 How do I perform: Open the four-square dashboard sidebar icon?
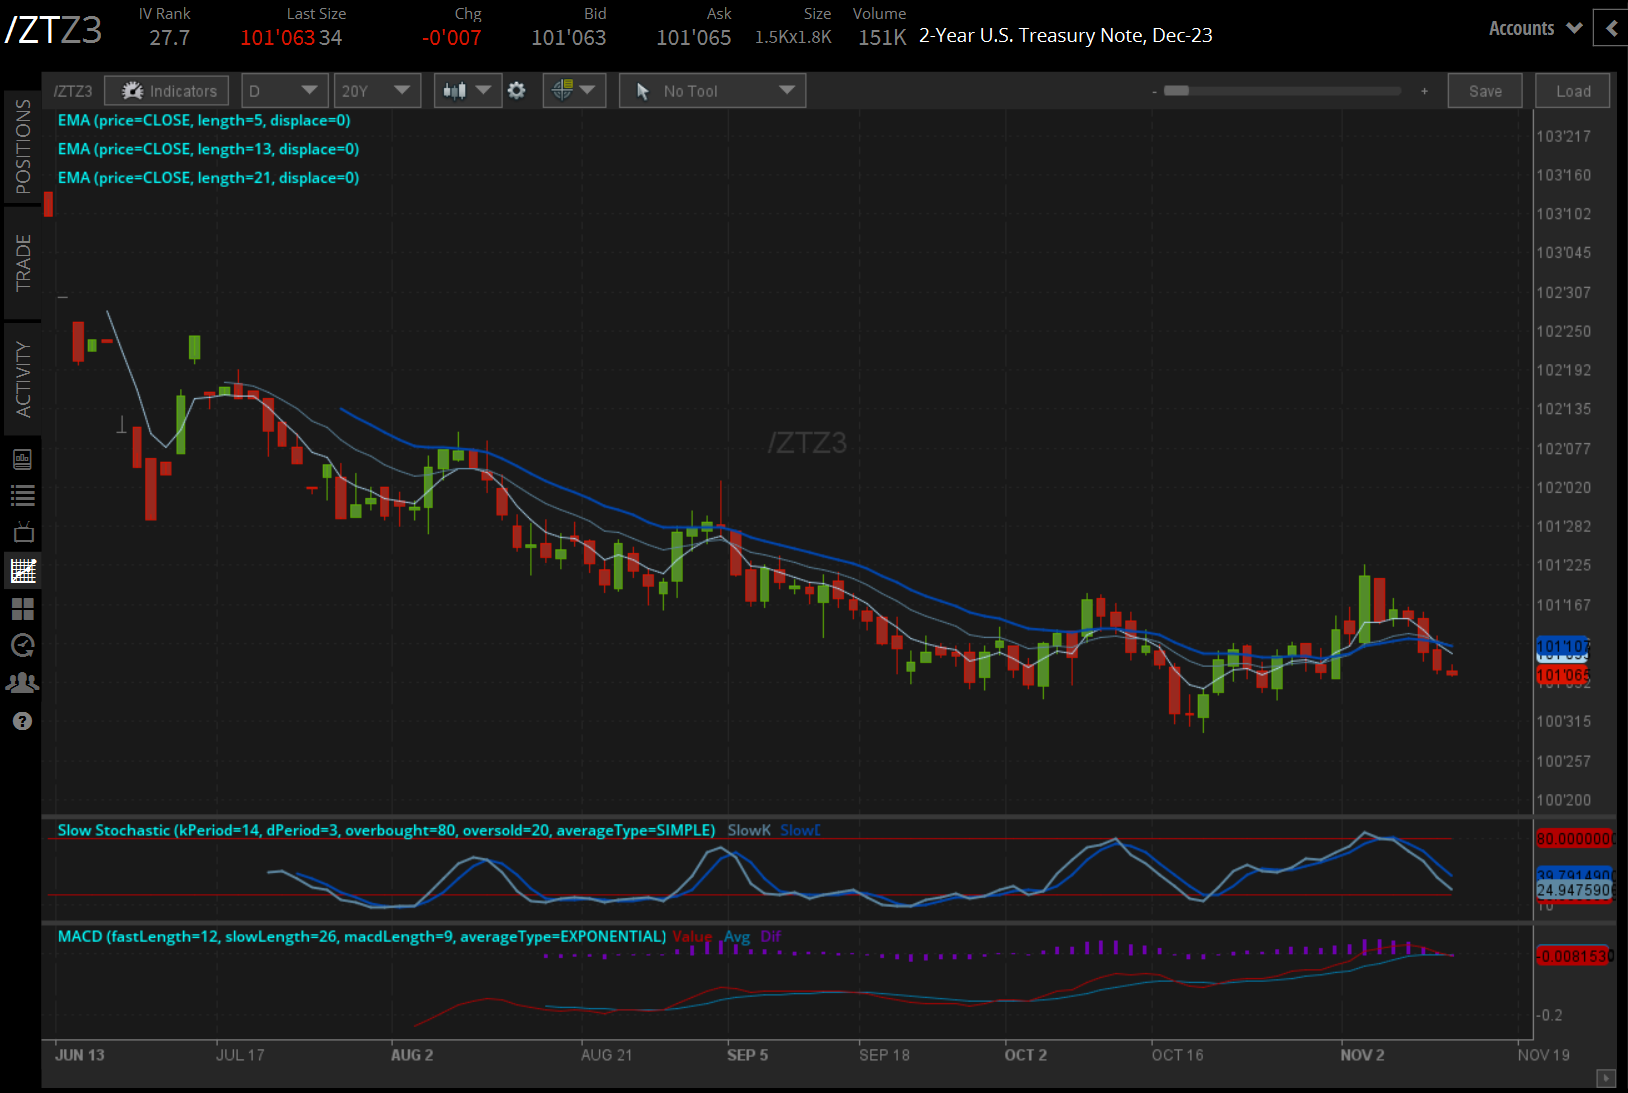click(22, 608)
